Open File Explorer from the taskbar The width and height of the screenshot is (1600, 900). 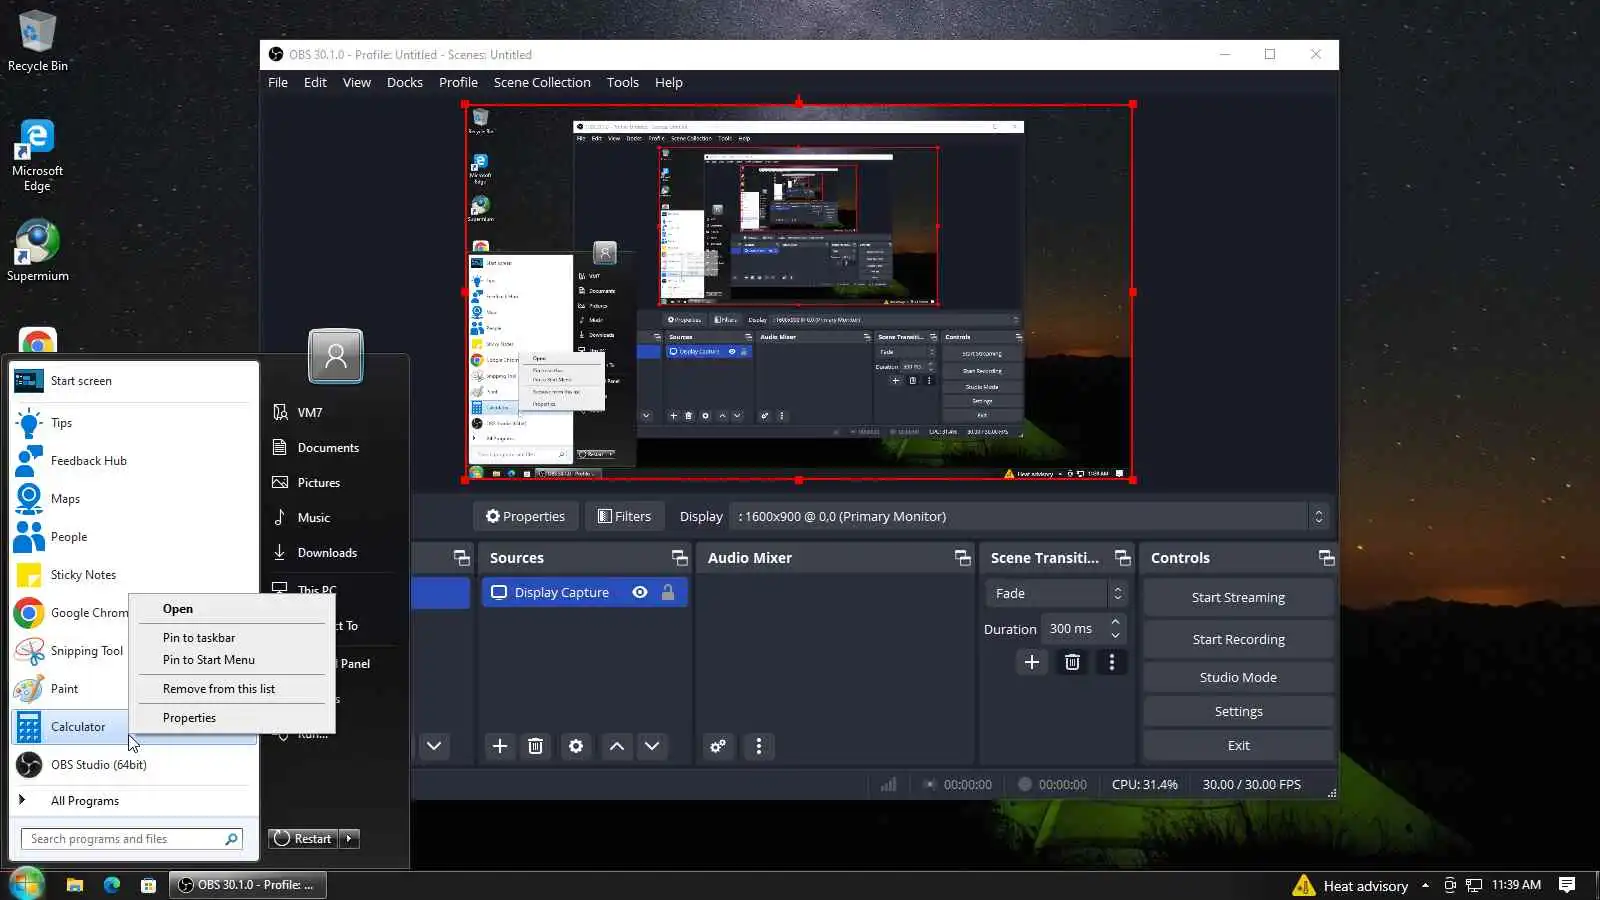coord(74,885)
